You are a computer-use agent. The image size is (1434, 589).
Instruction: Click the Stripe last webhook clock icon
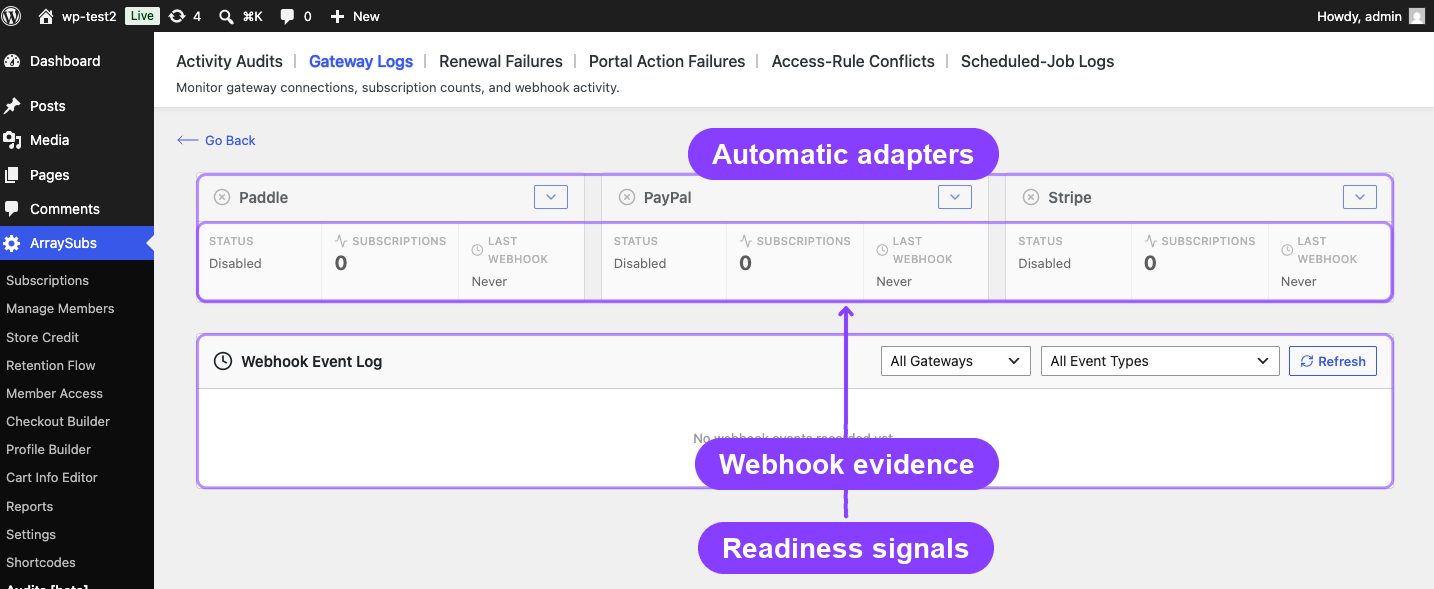click(1286, 250)
